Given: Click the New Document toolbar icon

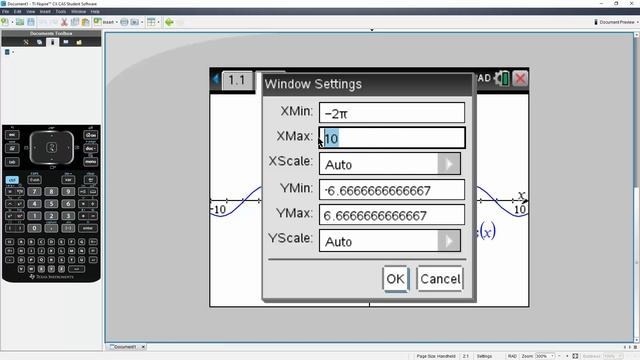Looking at the screenshot, I should pyautogui.click(x=5, y=22).
